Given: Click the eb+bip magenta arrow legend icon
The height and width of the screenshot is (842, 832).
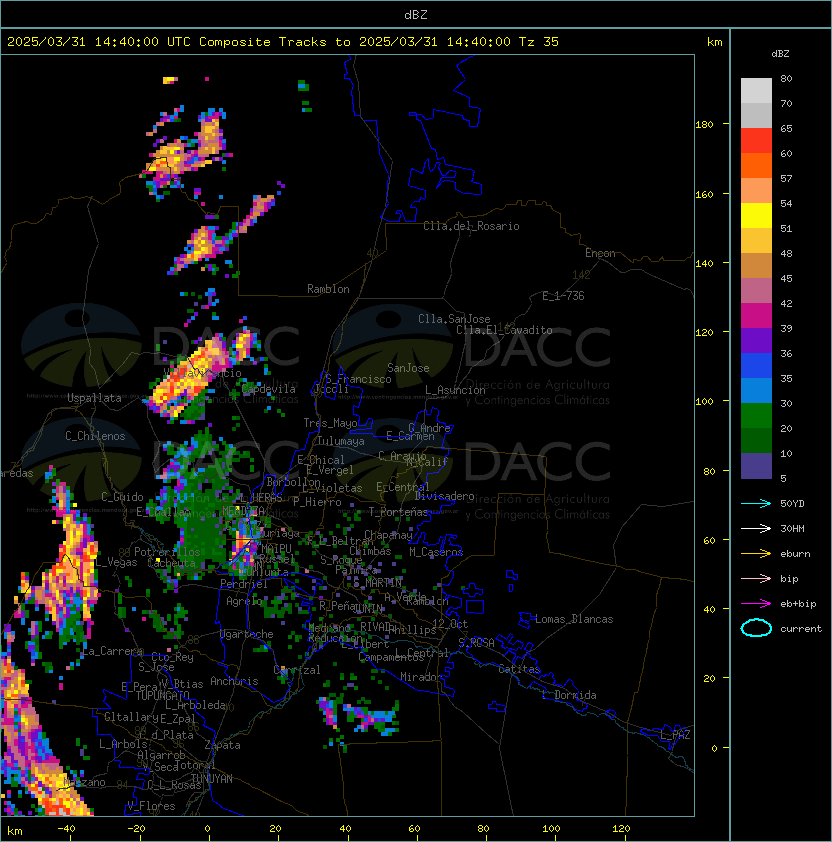Looking at the screenshot, I should [756, 604].
